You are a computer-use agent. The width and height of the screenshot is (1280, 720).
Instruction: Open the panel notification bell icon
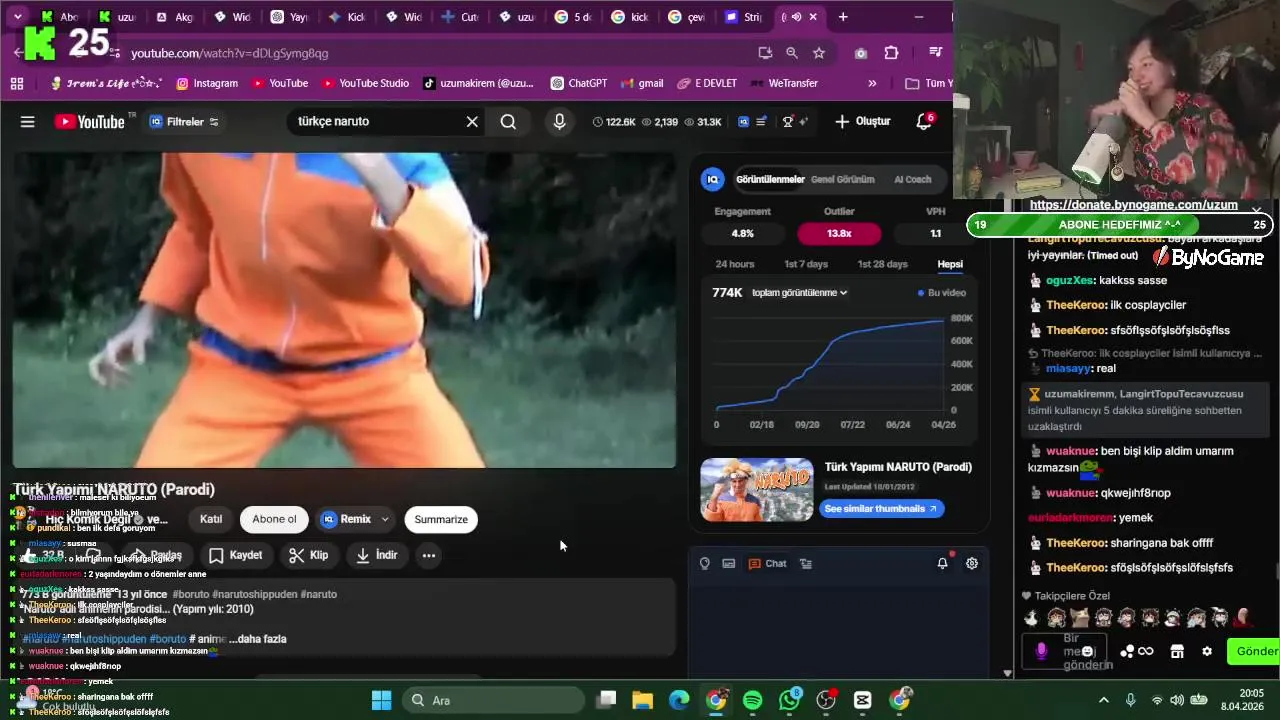click(x=942, y=563)
